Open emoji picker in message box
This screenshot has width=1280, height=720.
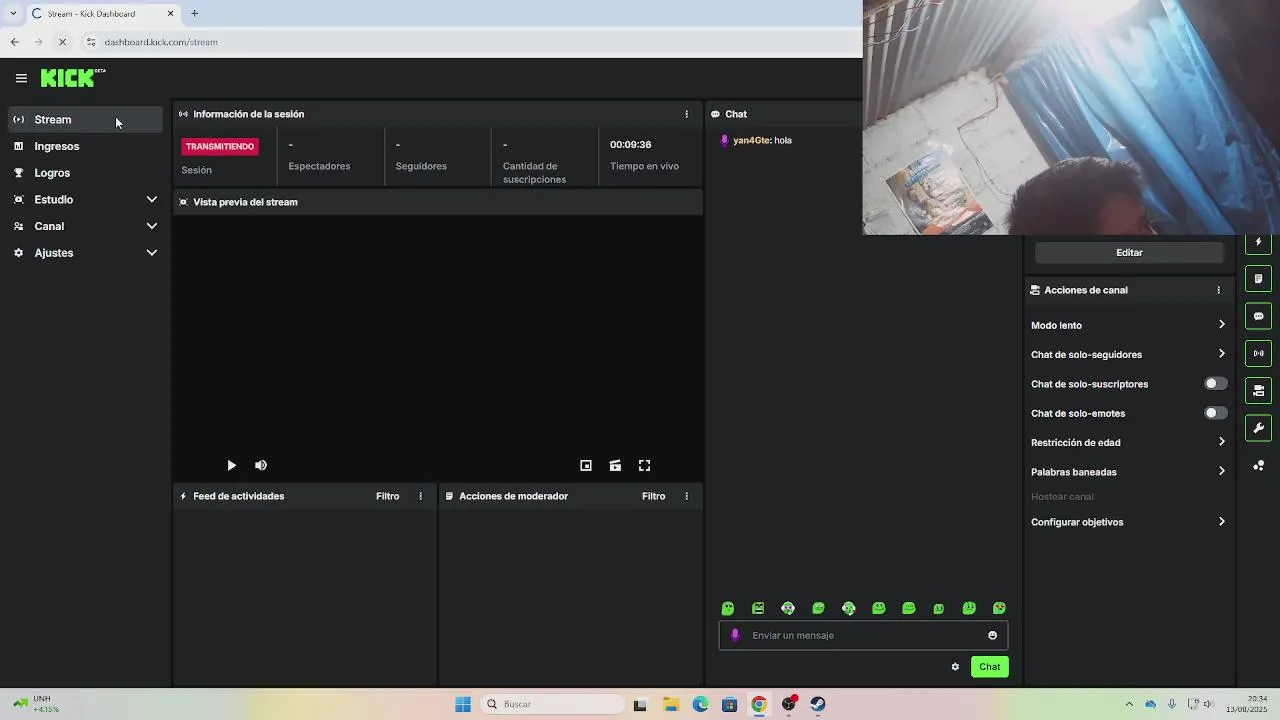[x=992, y=635]
